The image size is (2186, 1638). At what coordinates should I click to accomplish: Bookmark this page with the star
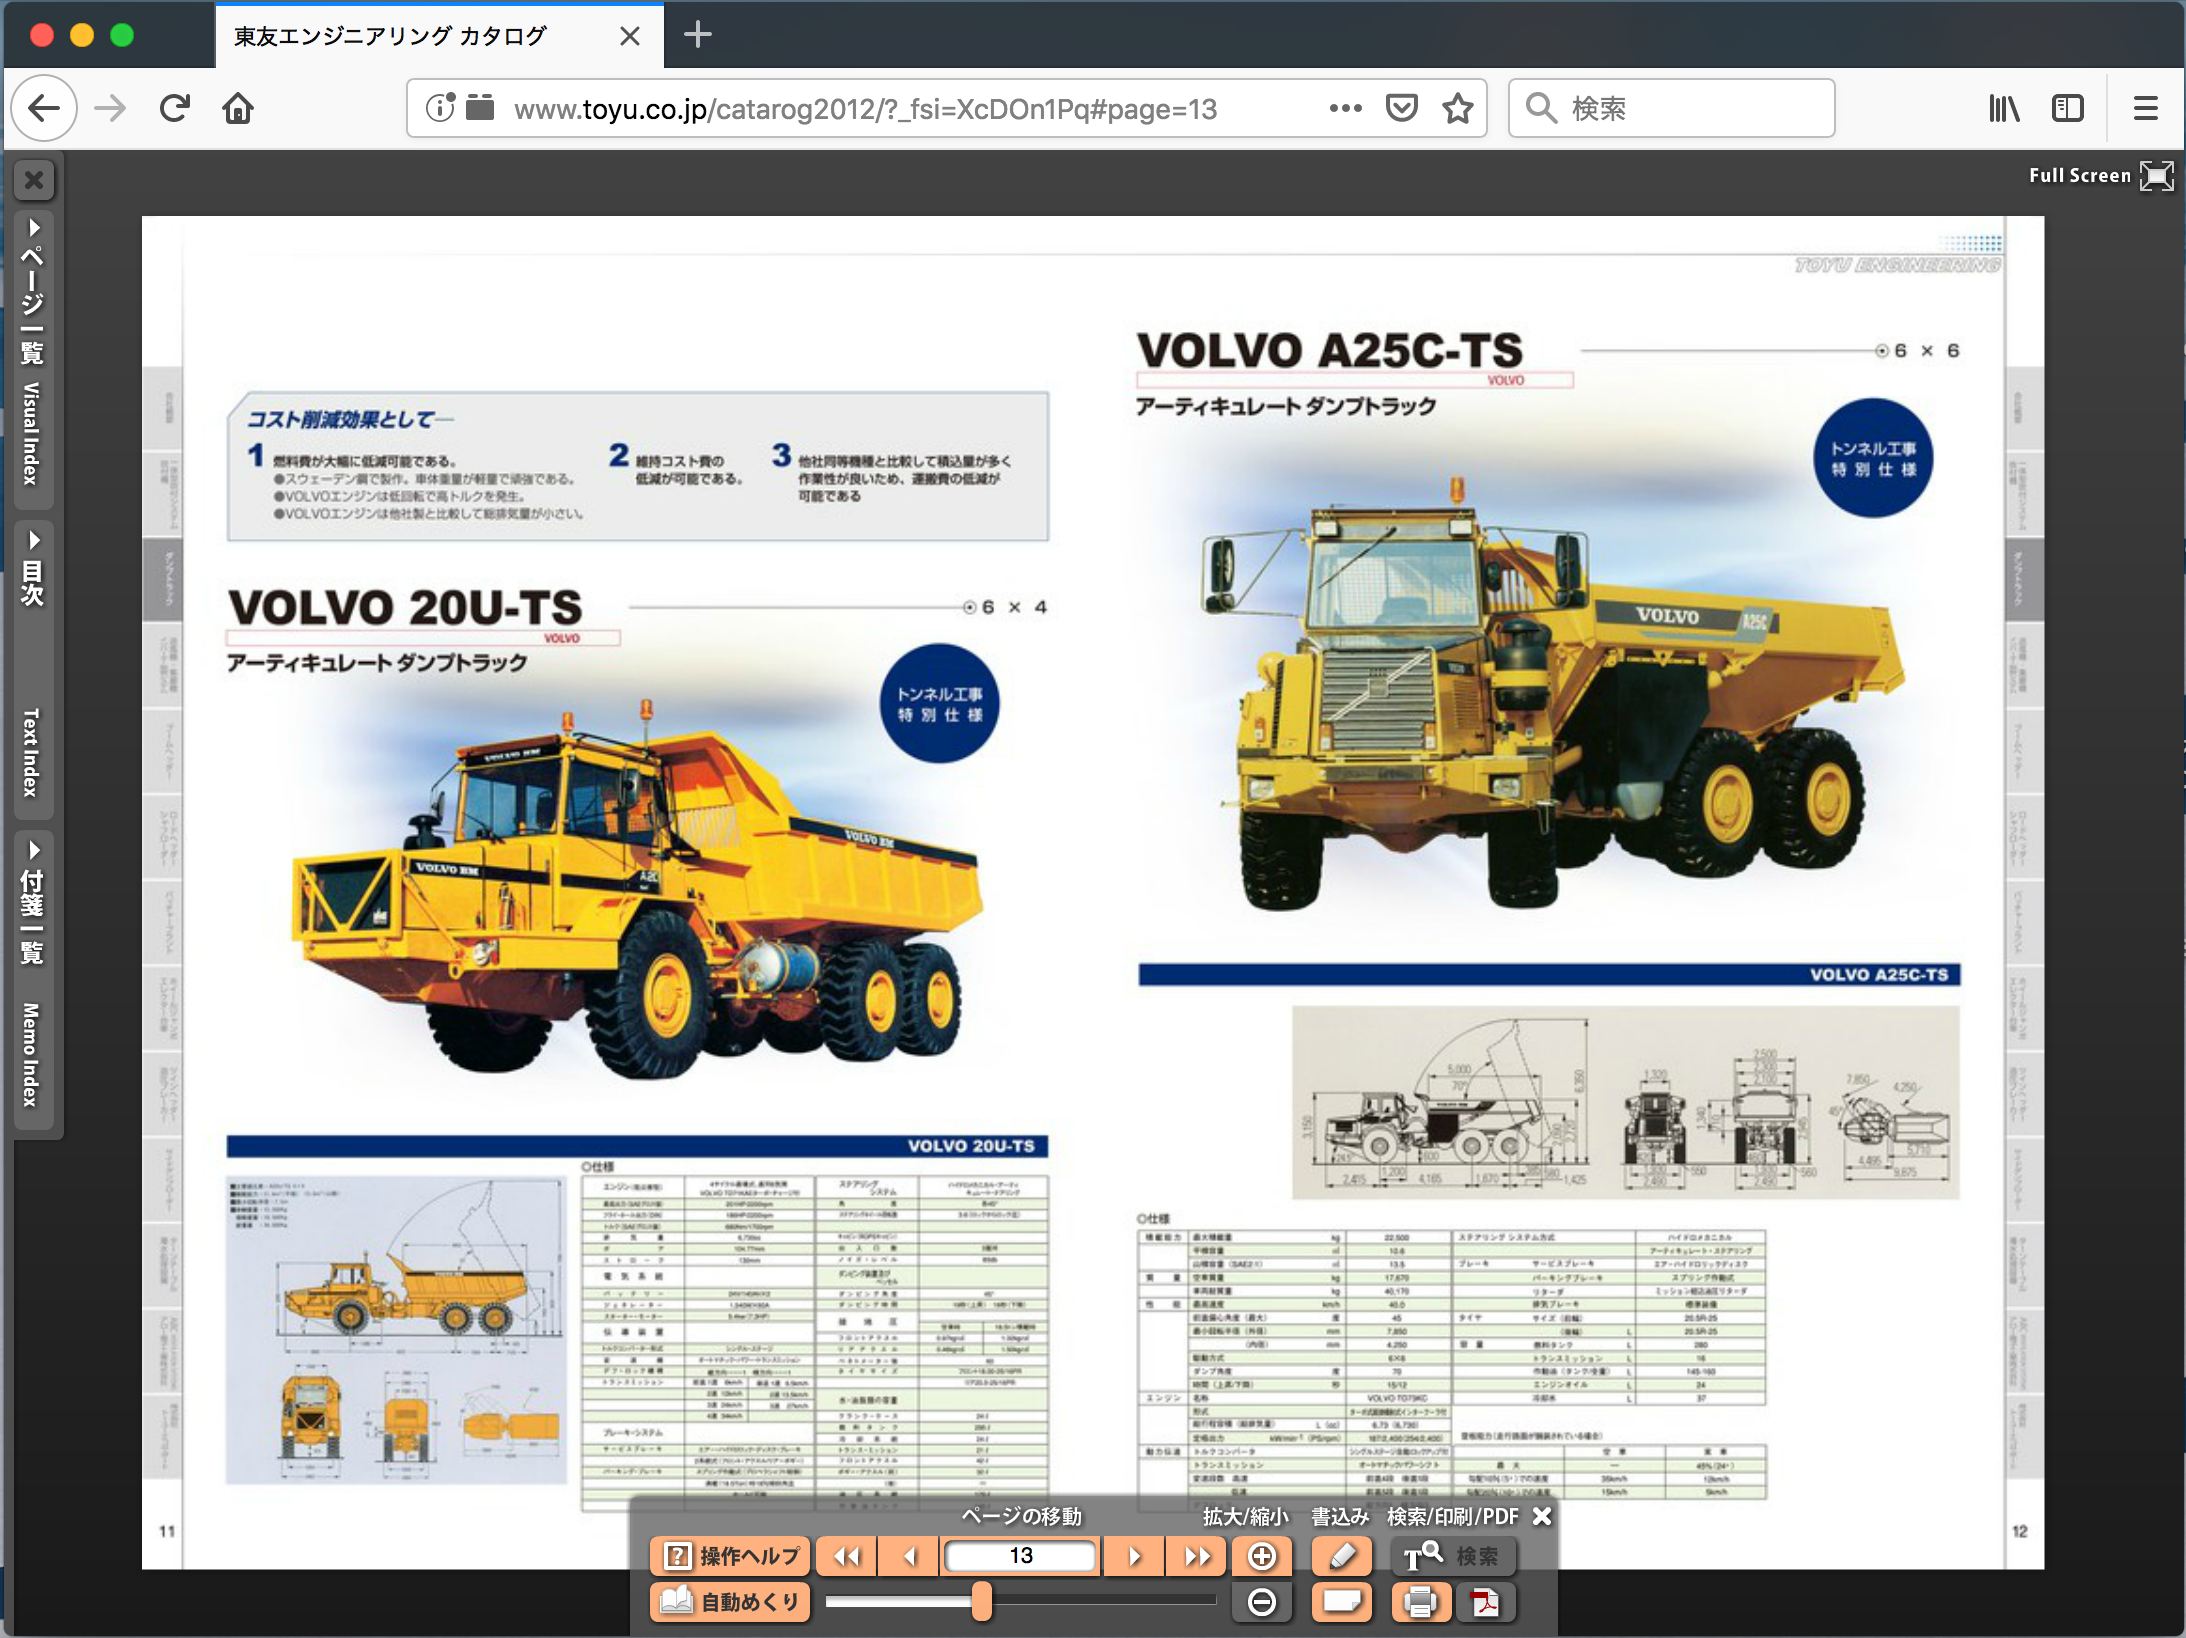(1458, 108)
